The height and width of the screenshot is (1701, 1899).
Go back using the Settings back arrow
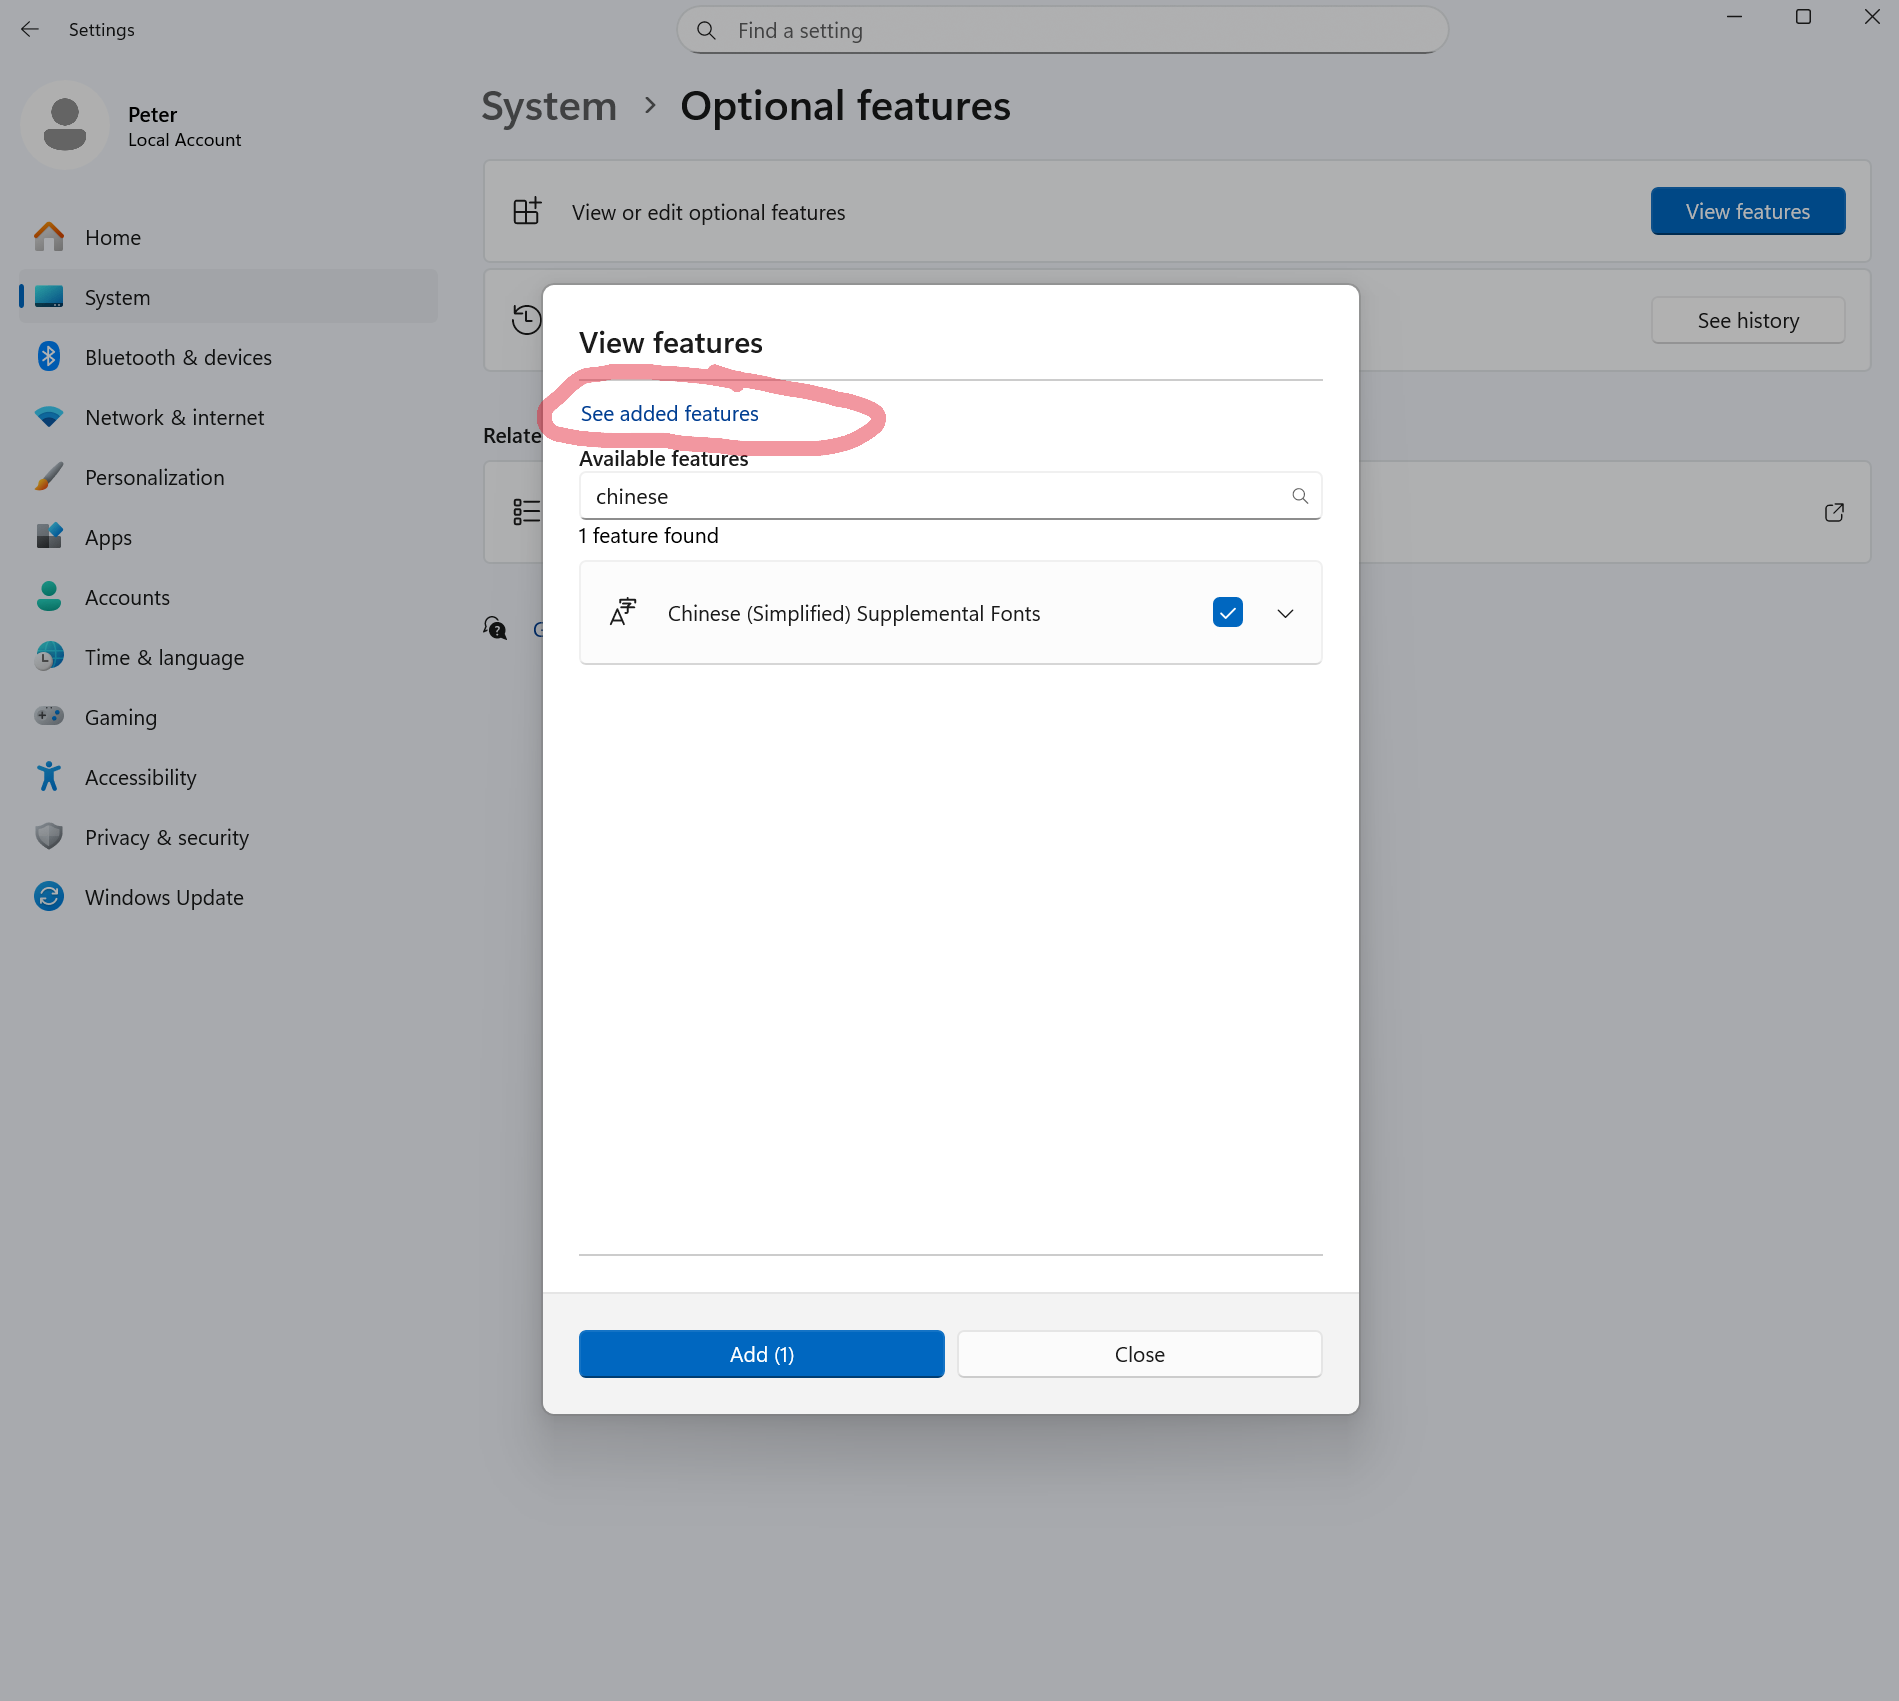30,30
